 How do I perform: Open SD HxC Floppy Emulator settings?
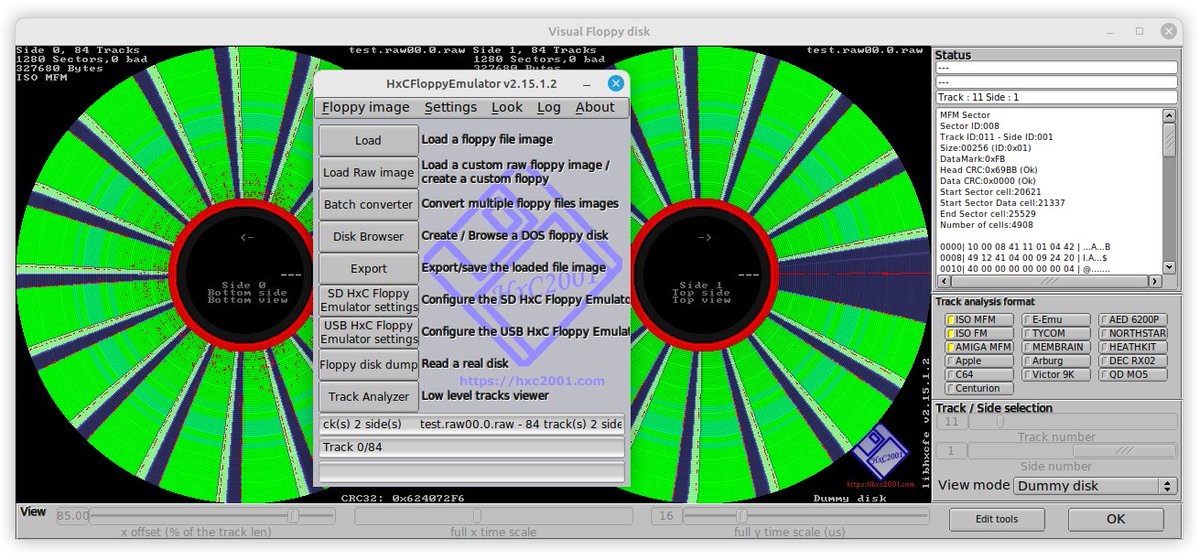tap(368, 300)
